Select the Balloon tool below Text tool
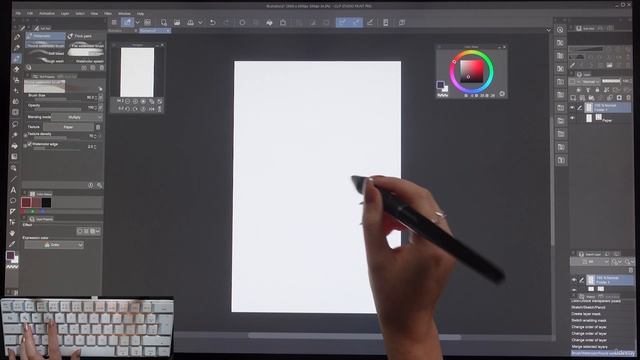Image resolution: width=640 pixels, height=360 pixels. point(13,201)
